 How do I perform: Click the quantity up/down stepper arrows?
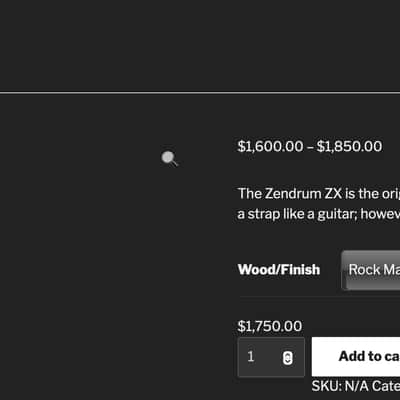click(x=288, y=358)
